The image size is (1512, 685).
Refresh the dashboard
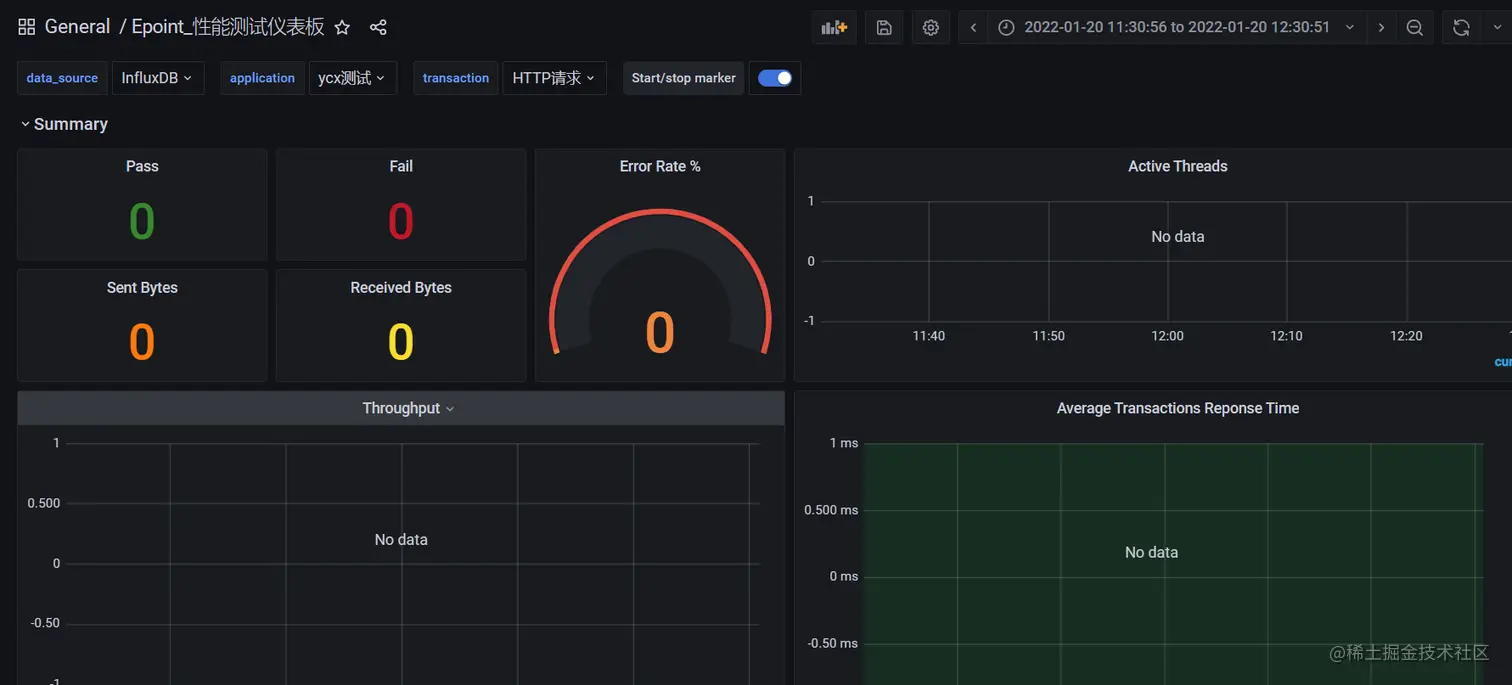1461,27
